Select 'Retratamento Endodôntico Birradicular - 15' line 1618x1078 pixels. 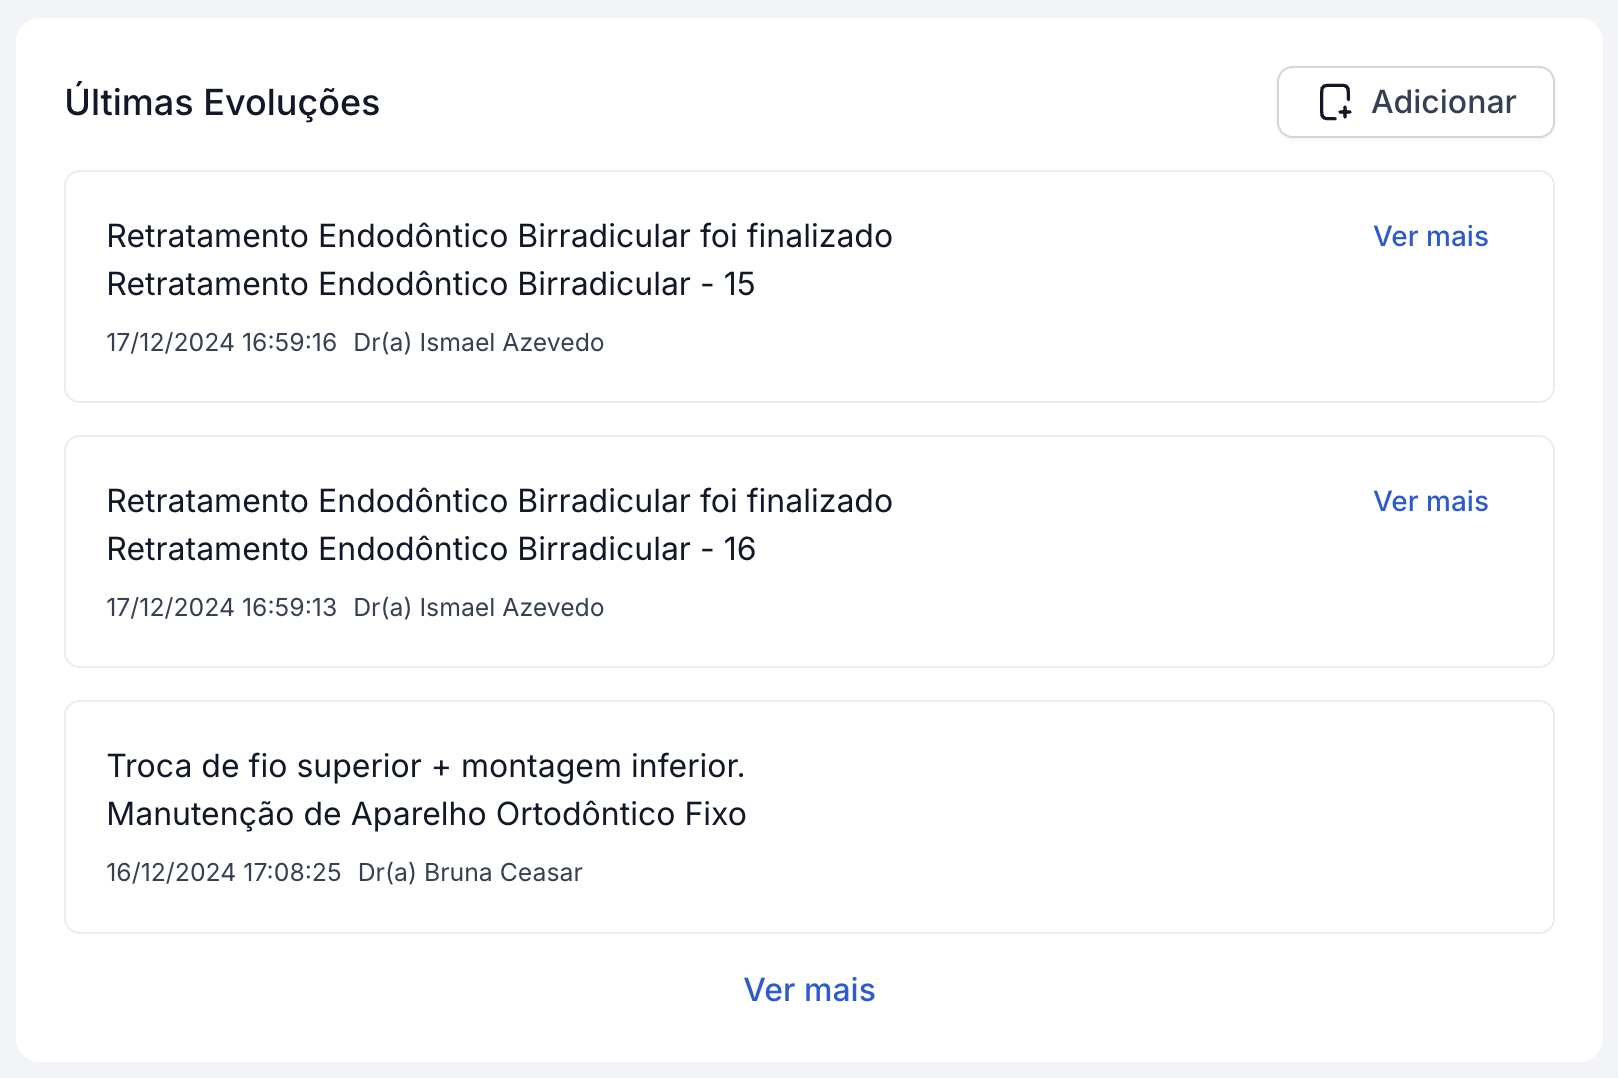(x=430, y=284)
